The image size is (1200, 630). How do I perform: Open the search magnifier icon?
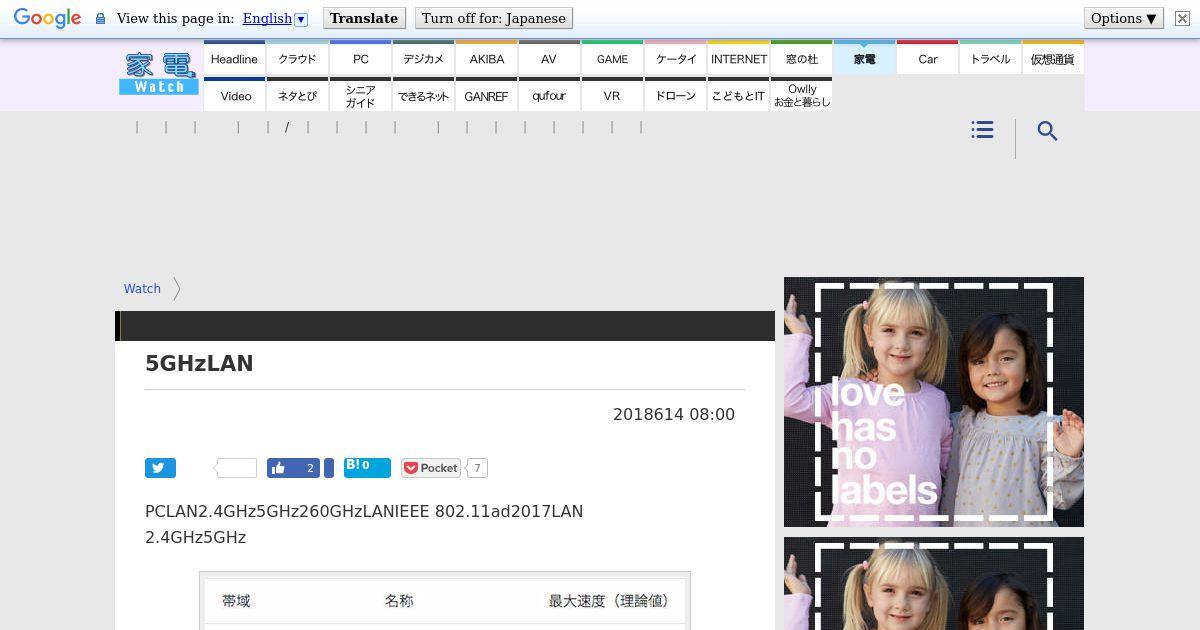pyautogui.click(x=1047, y=131)
